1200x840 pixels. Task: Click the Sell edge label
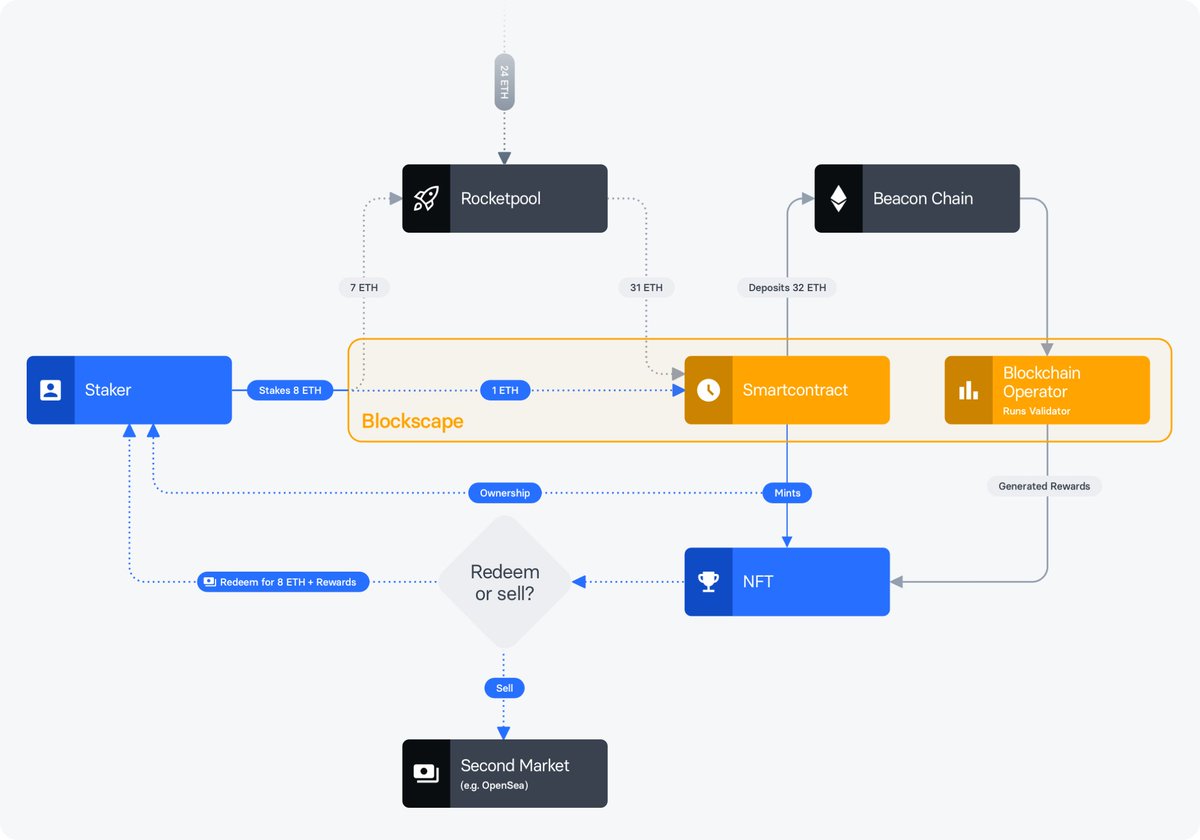504,688
